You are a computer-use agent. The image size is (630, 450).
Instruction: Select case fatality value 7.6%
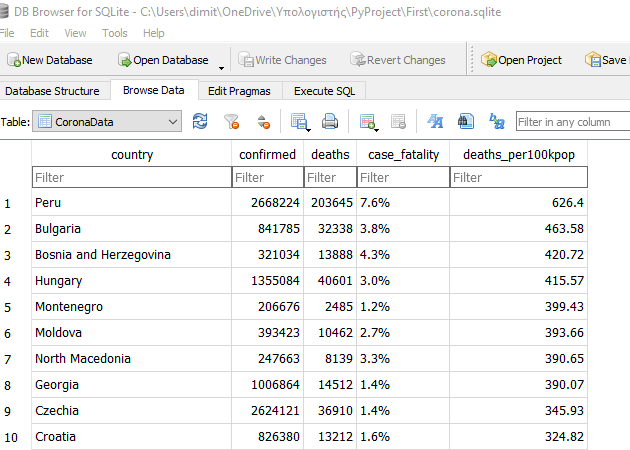(x=403, y=202)
